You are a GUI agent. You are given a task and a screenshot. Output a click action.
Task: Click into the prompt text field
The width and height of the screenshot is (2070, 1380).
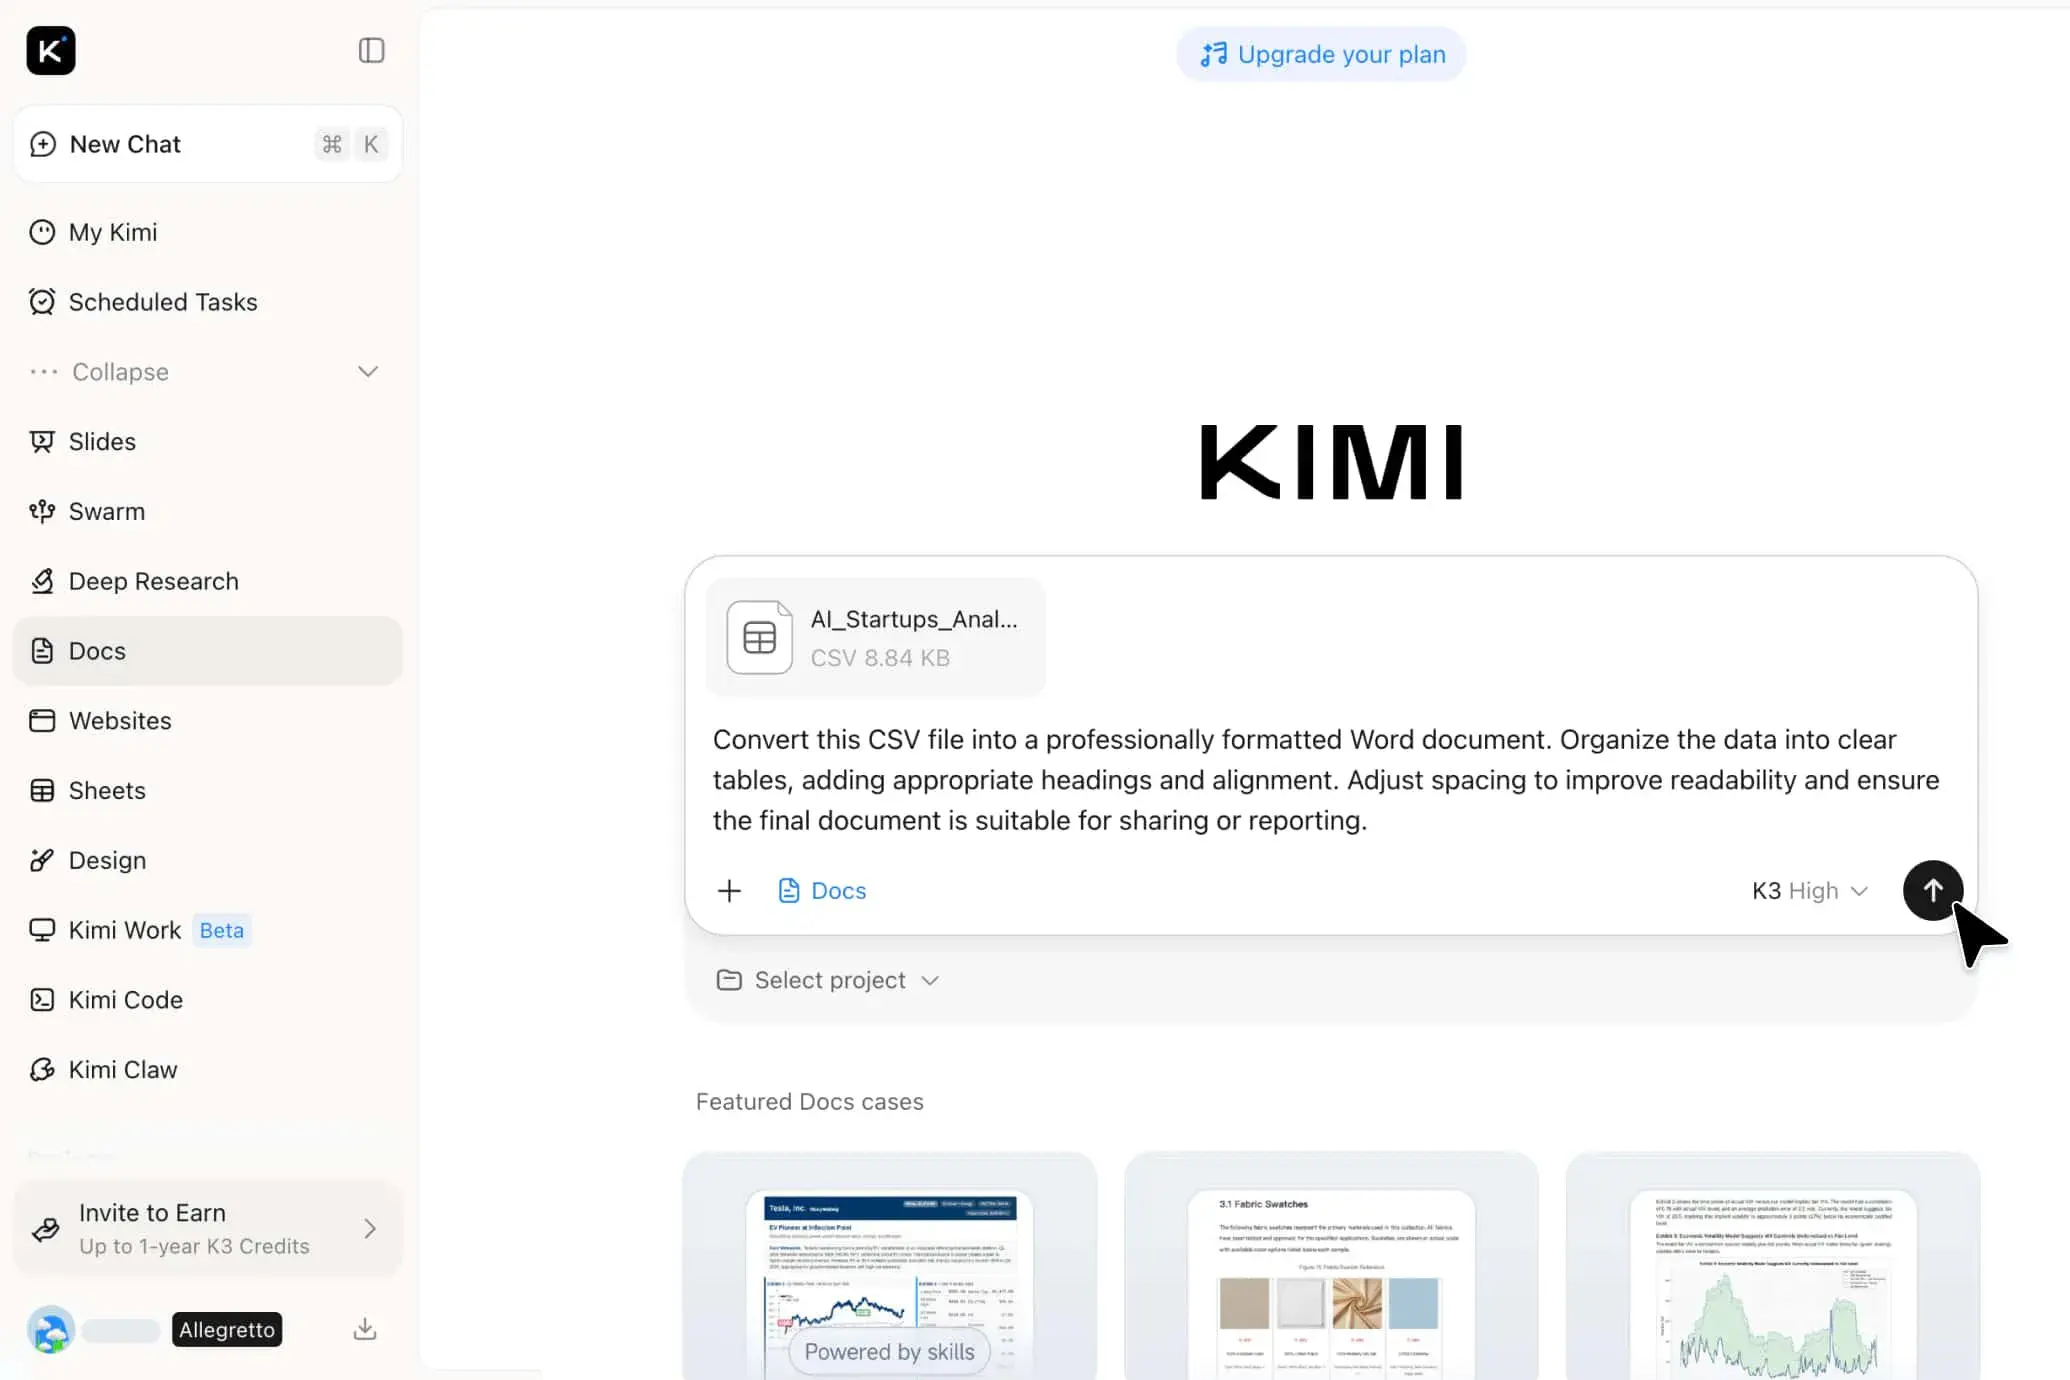[1326, 780]
